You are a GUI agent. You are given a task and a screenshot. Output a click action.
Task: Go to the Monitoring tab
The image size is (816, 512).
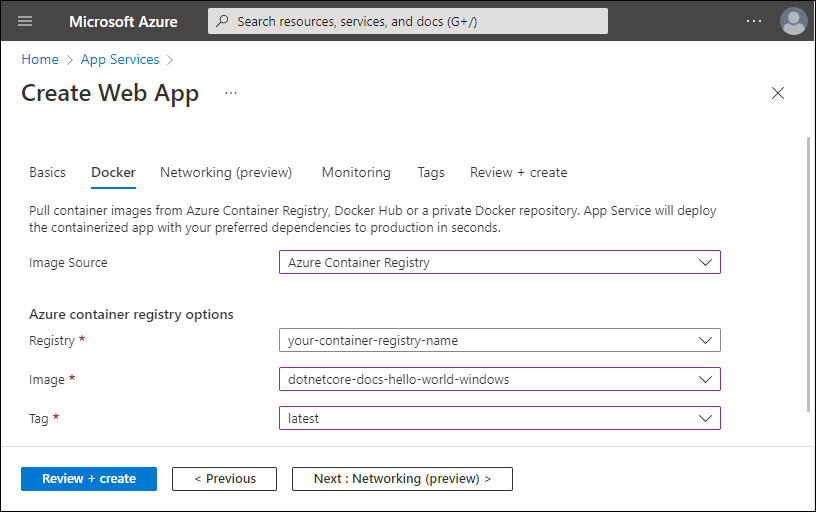pos(356,172)
